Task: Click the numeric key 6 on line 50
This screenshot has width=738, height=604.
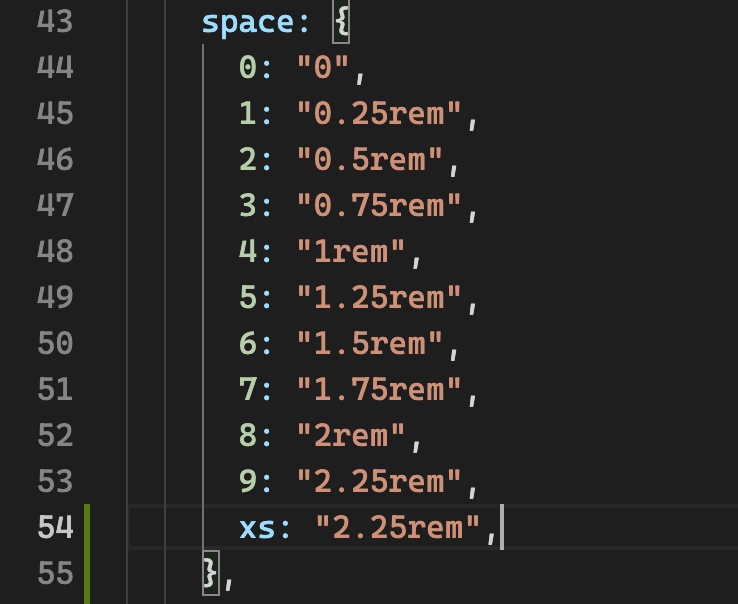Action: [x=248, y=343]
